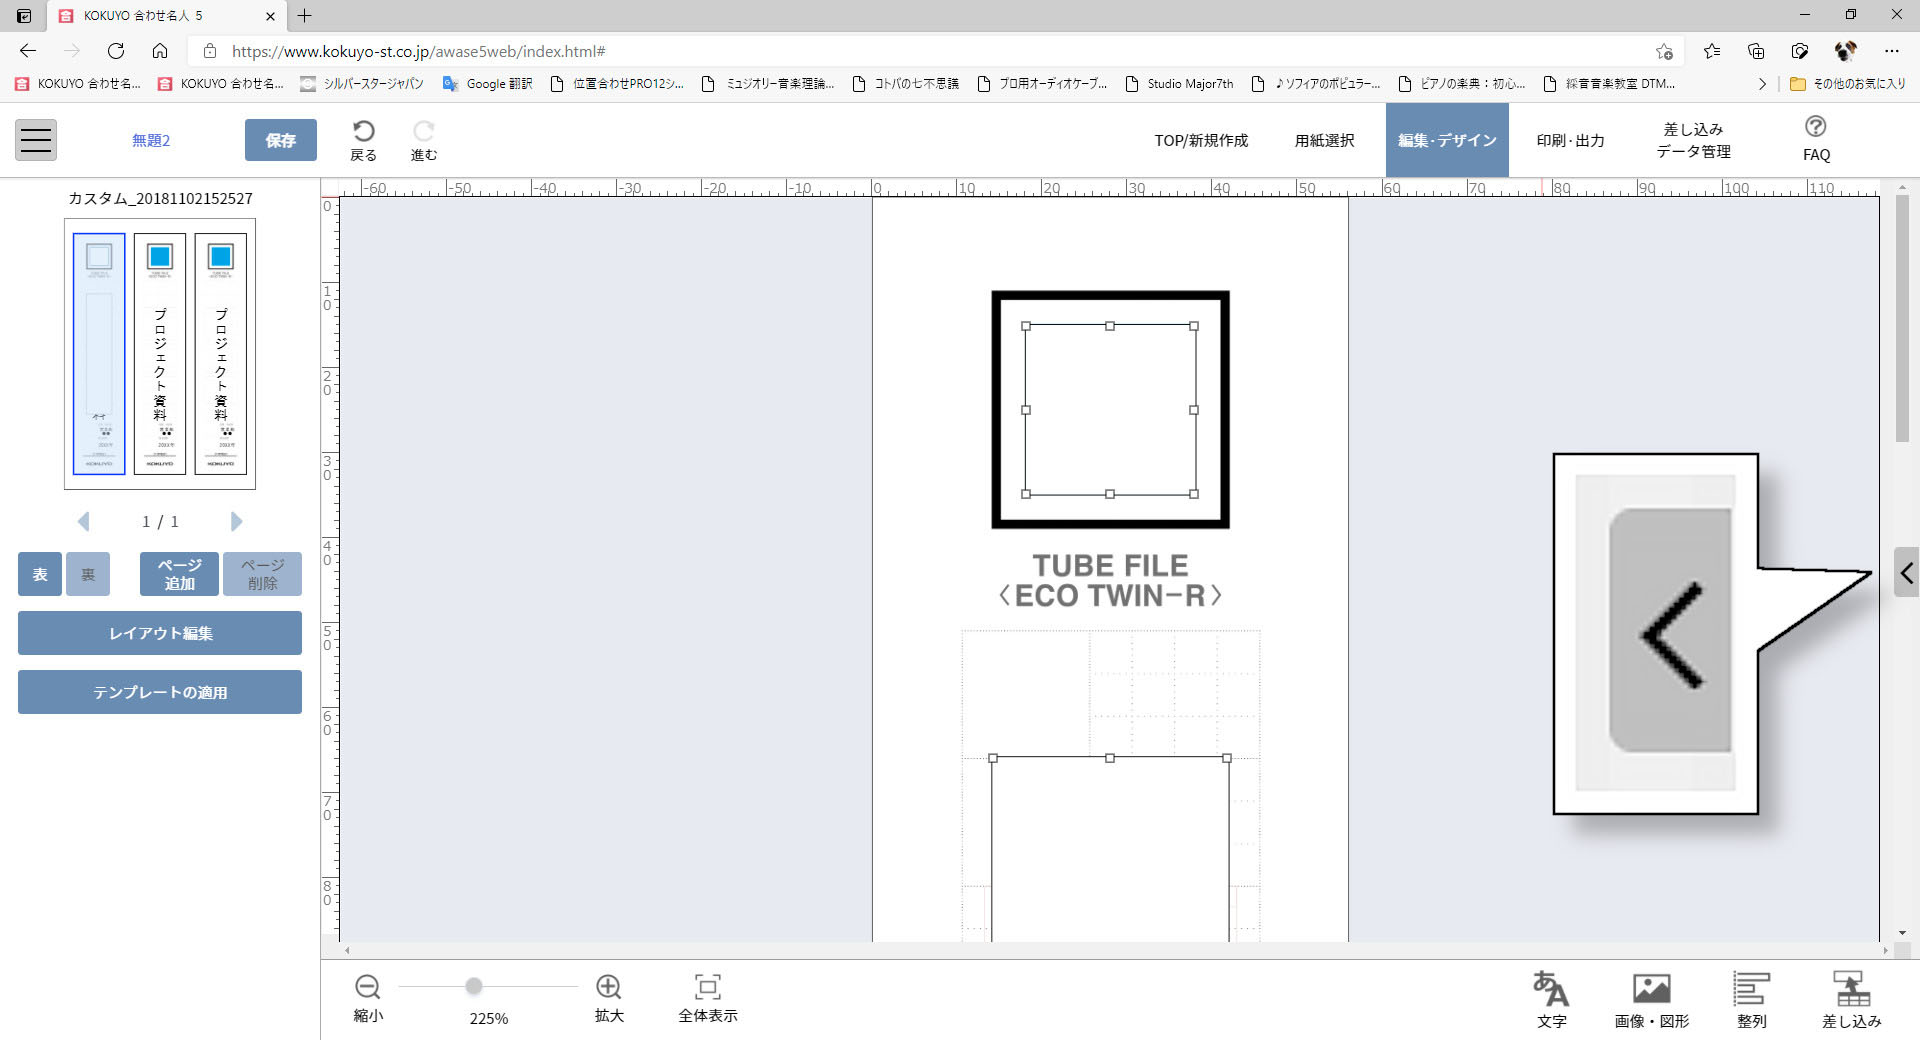
Task: Open the hamburger menu
Action: [36, 140]
